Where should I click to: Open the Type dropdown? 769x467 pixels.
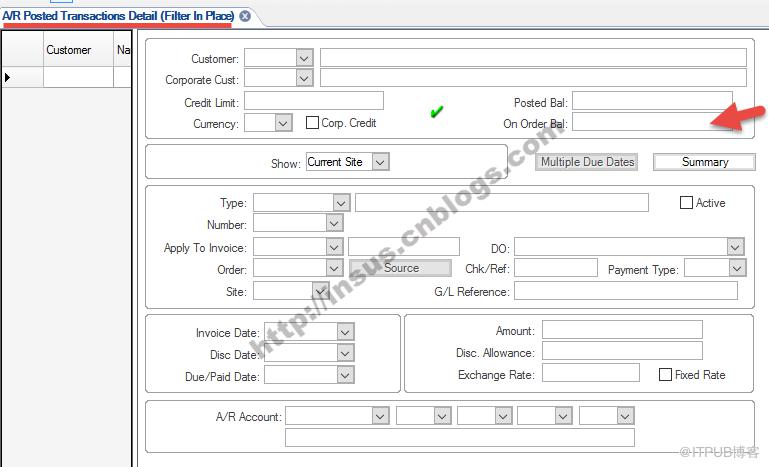pos(341,203)
